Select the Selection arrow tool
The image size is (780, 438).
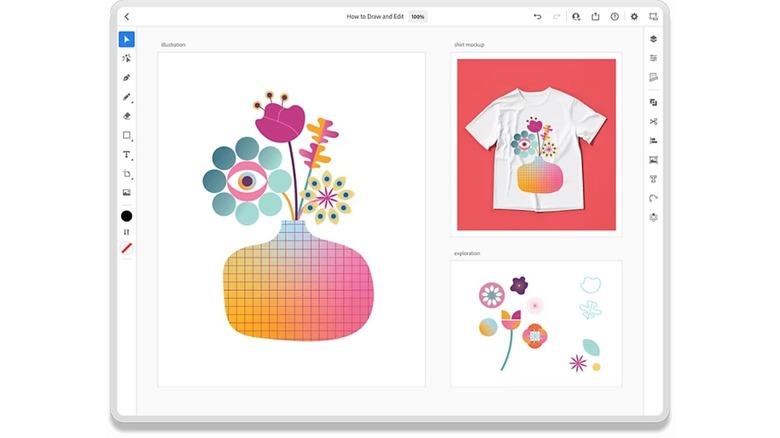click(x=126, y=40)
